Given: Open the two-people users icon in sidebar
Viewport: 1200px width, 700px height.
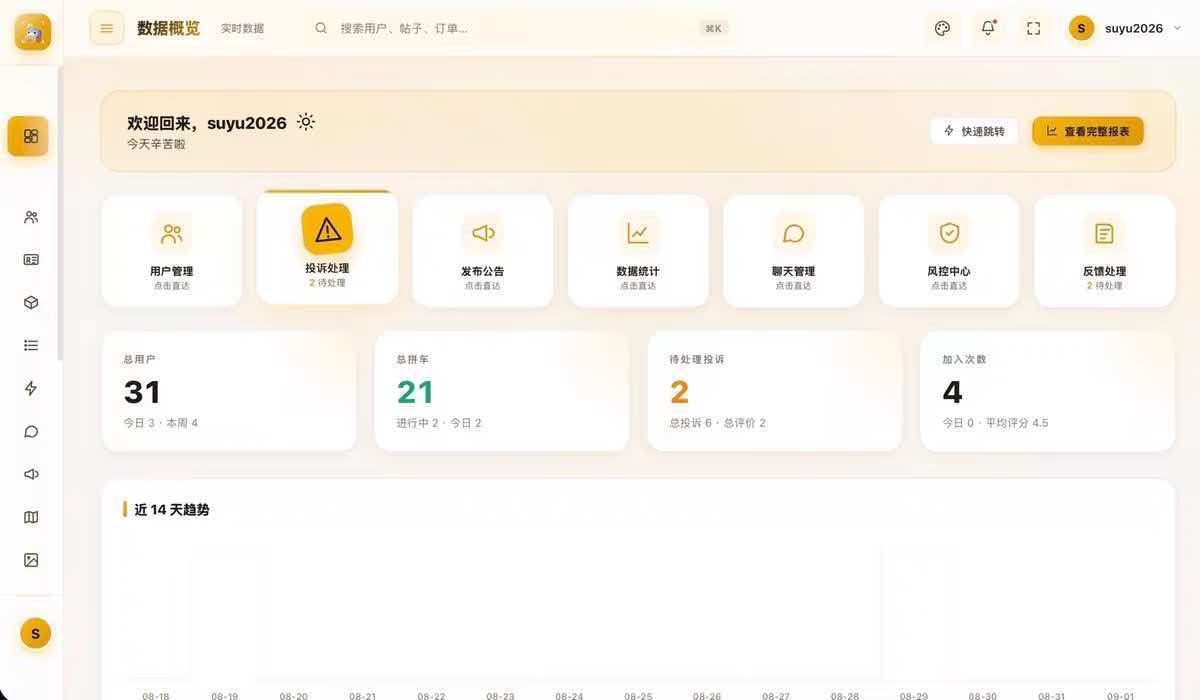Looking at the screenshot, I should pos(31,217).
